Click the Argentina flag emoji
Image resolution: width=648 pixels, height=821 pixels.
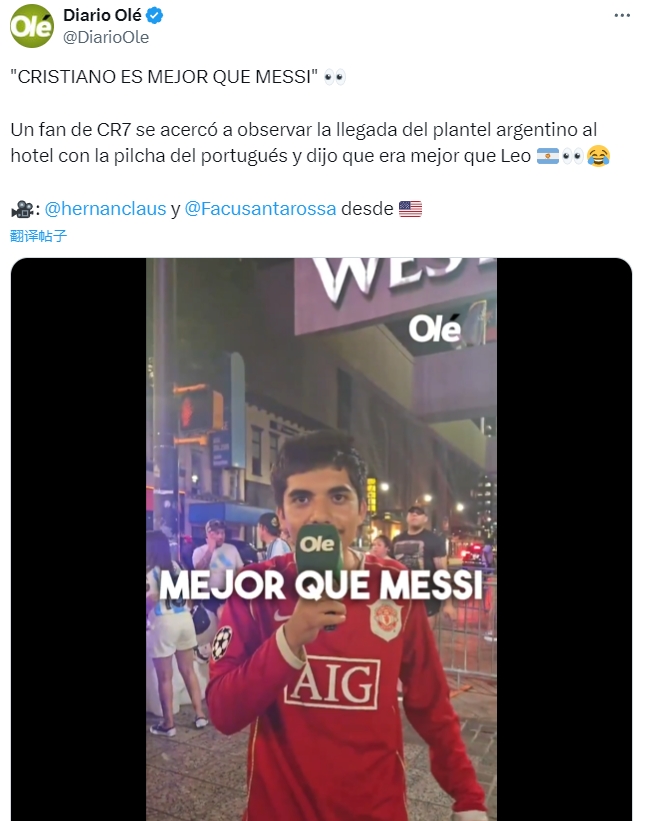(548, 156)
